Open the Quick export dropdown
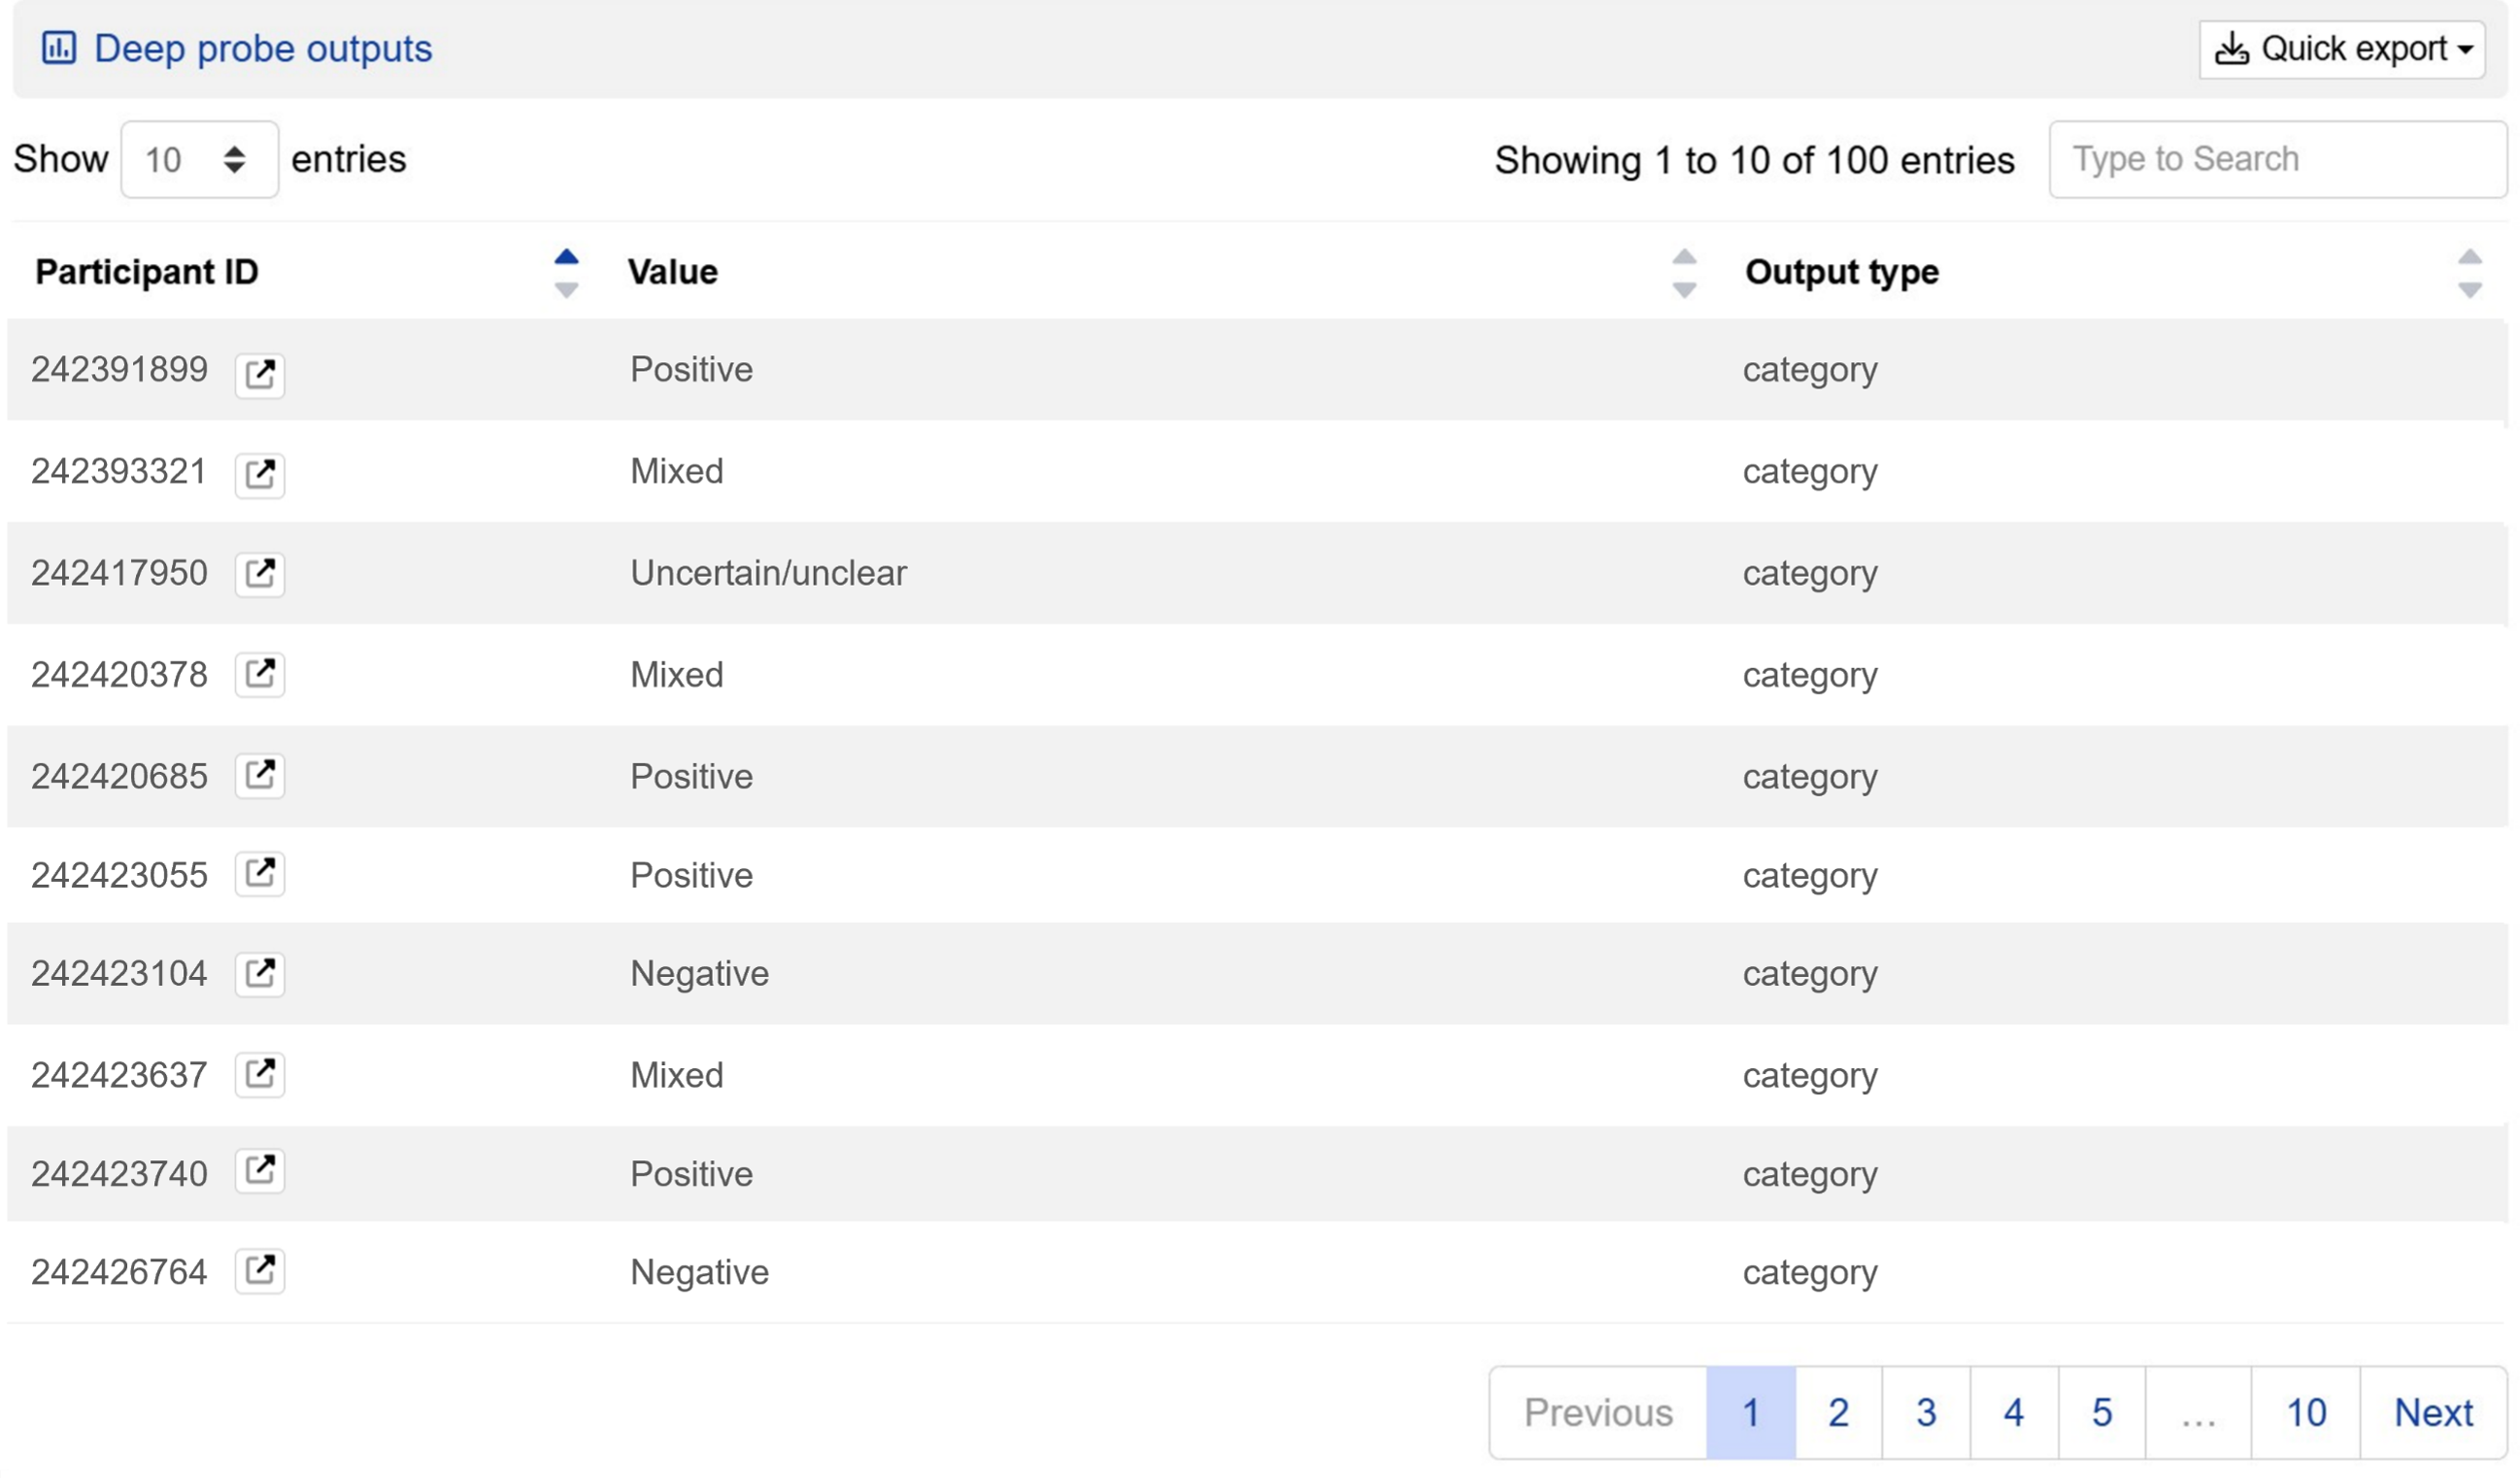The image size is (2520, 1478). (2342, 49)
